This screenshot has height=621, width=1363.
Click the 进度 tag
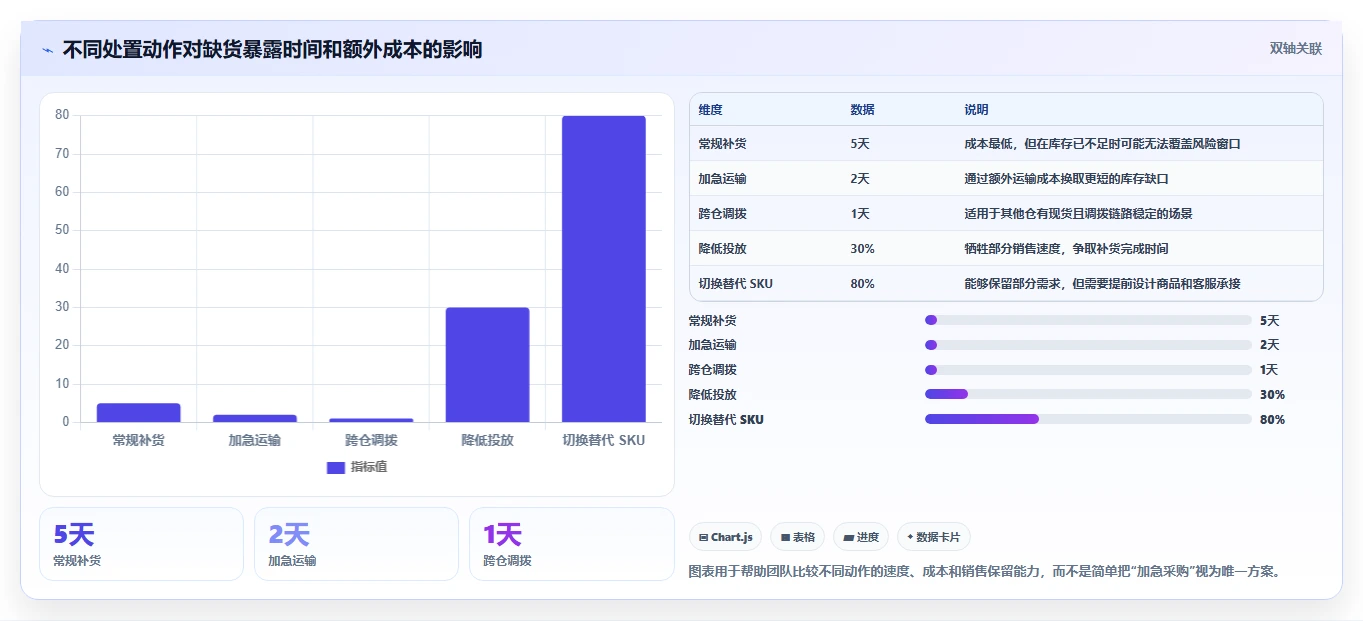point(860,537)
